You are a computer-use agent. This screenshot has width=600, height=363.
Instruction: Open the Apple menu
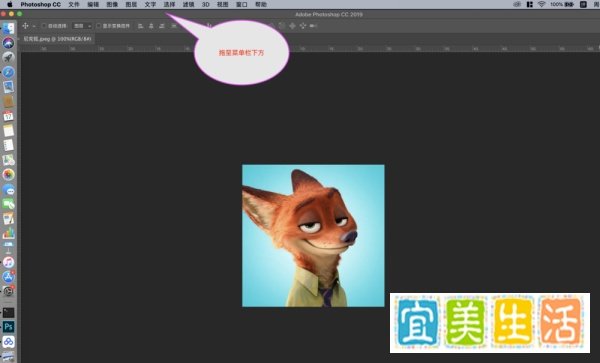coord(10,5)
